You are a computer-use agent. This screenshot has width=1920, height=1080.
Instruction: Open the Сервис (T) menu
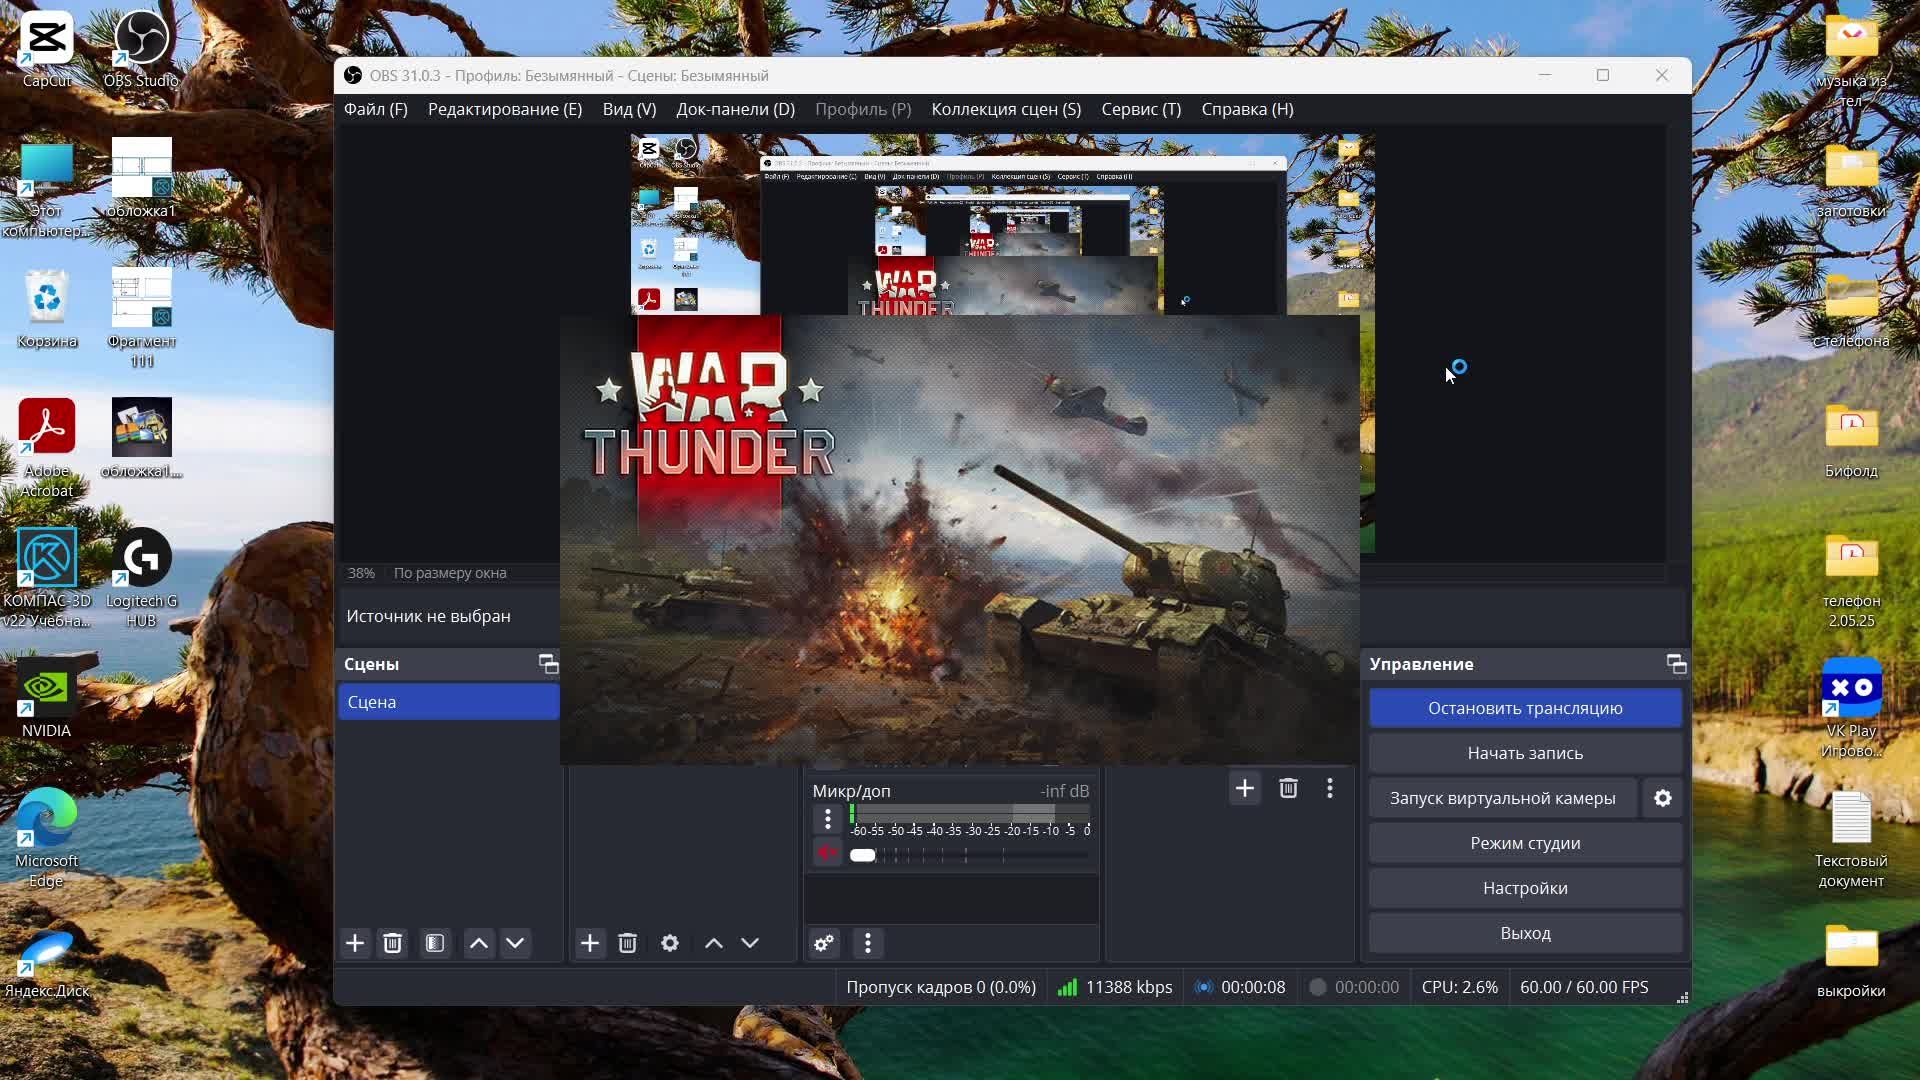point(1141,109)
